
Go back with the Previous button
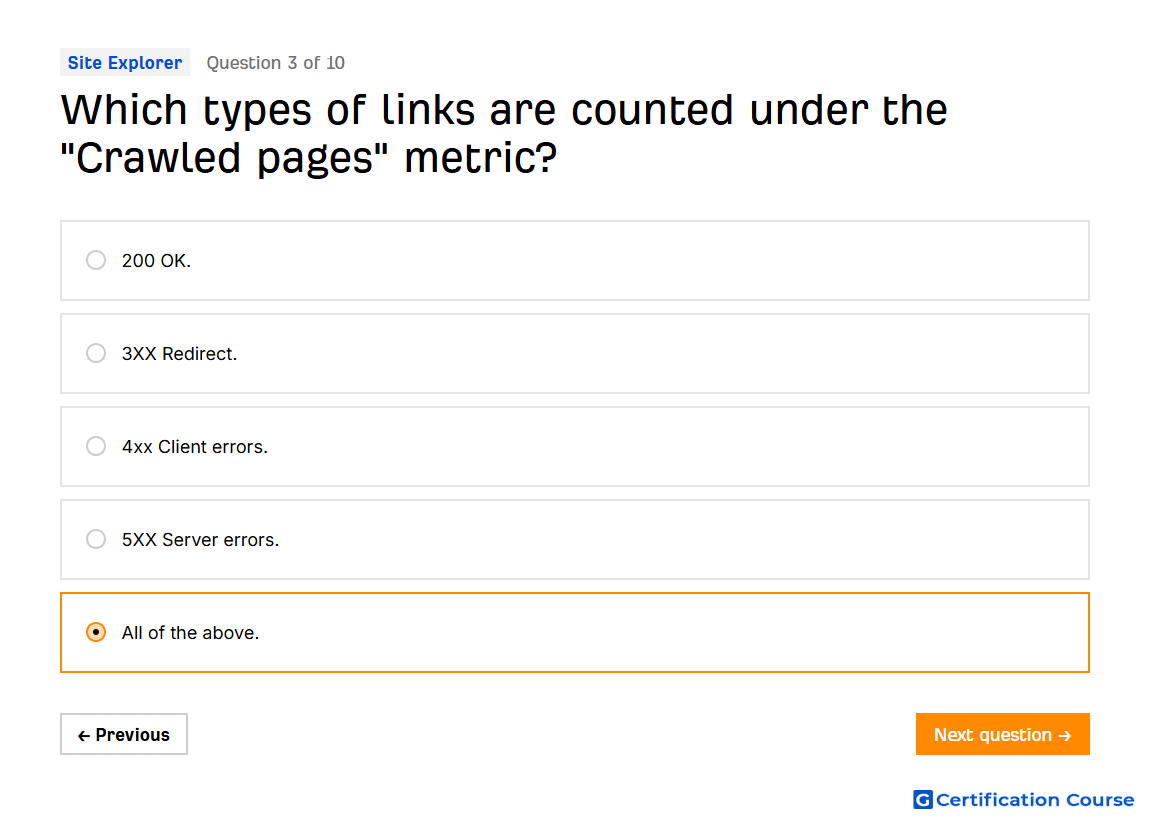pos(124,734)
